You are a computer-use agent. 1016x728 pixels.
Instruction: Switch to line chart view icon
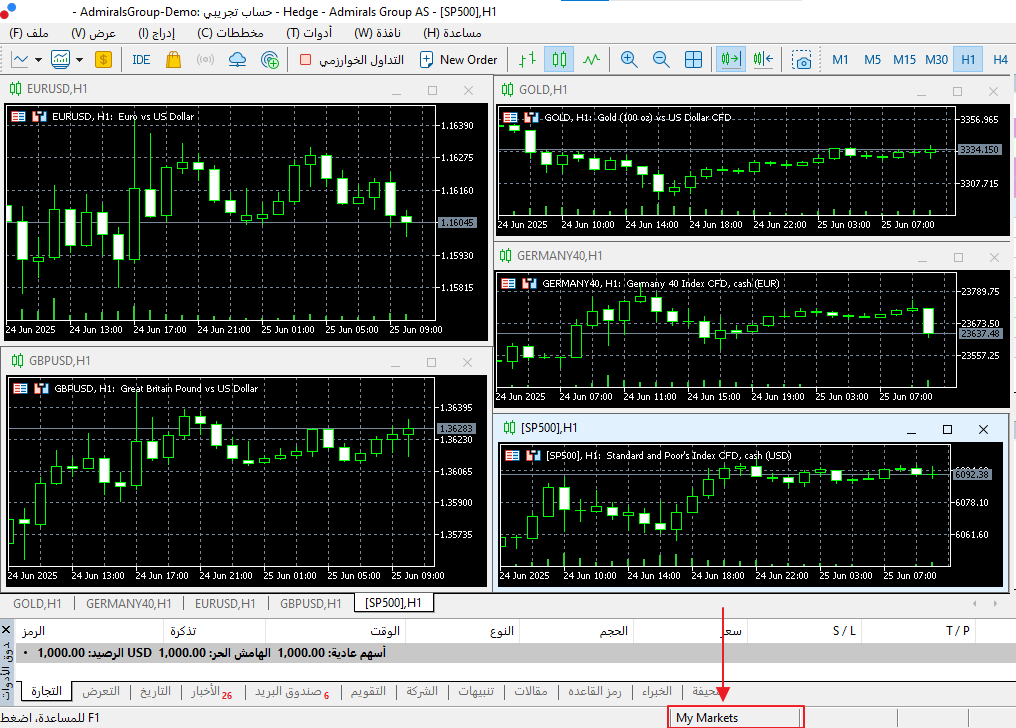[x=591, y=60]
